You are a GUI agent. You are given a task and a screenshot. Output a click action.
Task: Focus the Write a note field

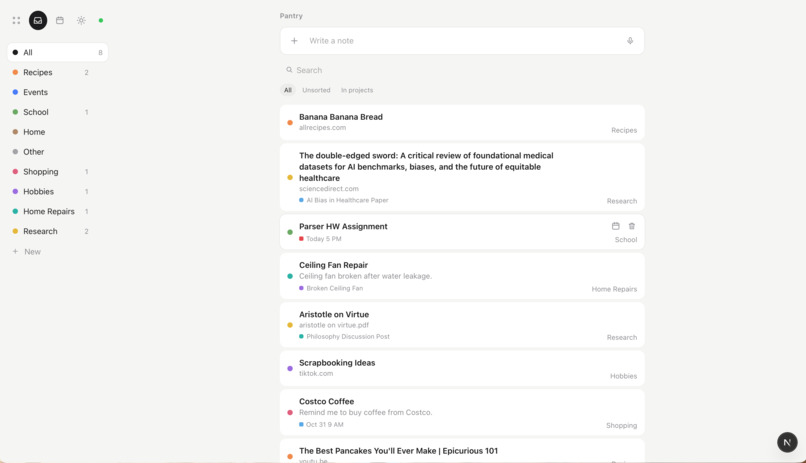[x=462, y=41]
